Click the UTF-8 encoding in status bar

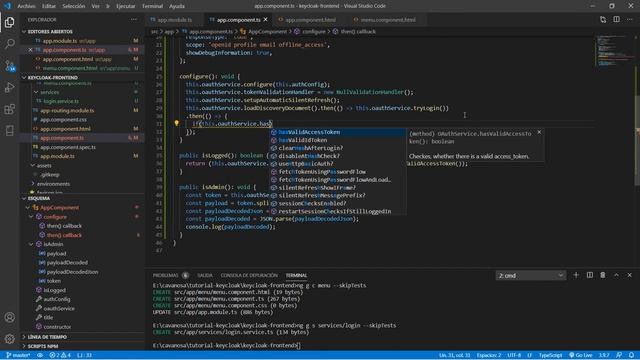pyautogui.click(x=514, y=355)
